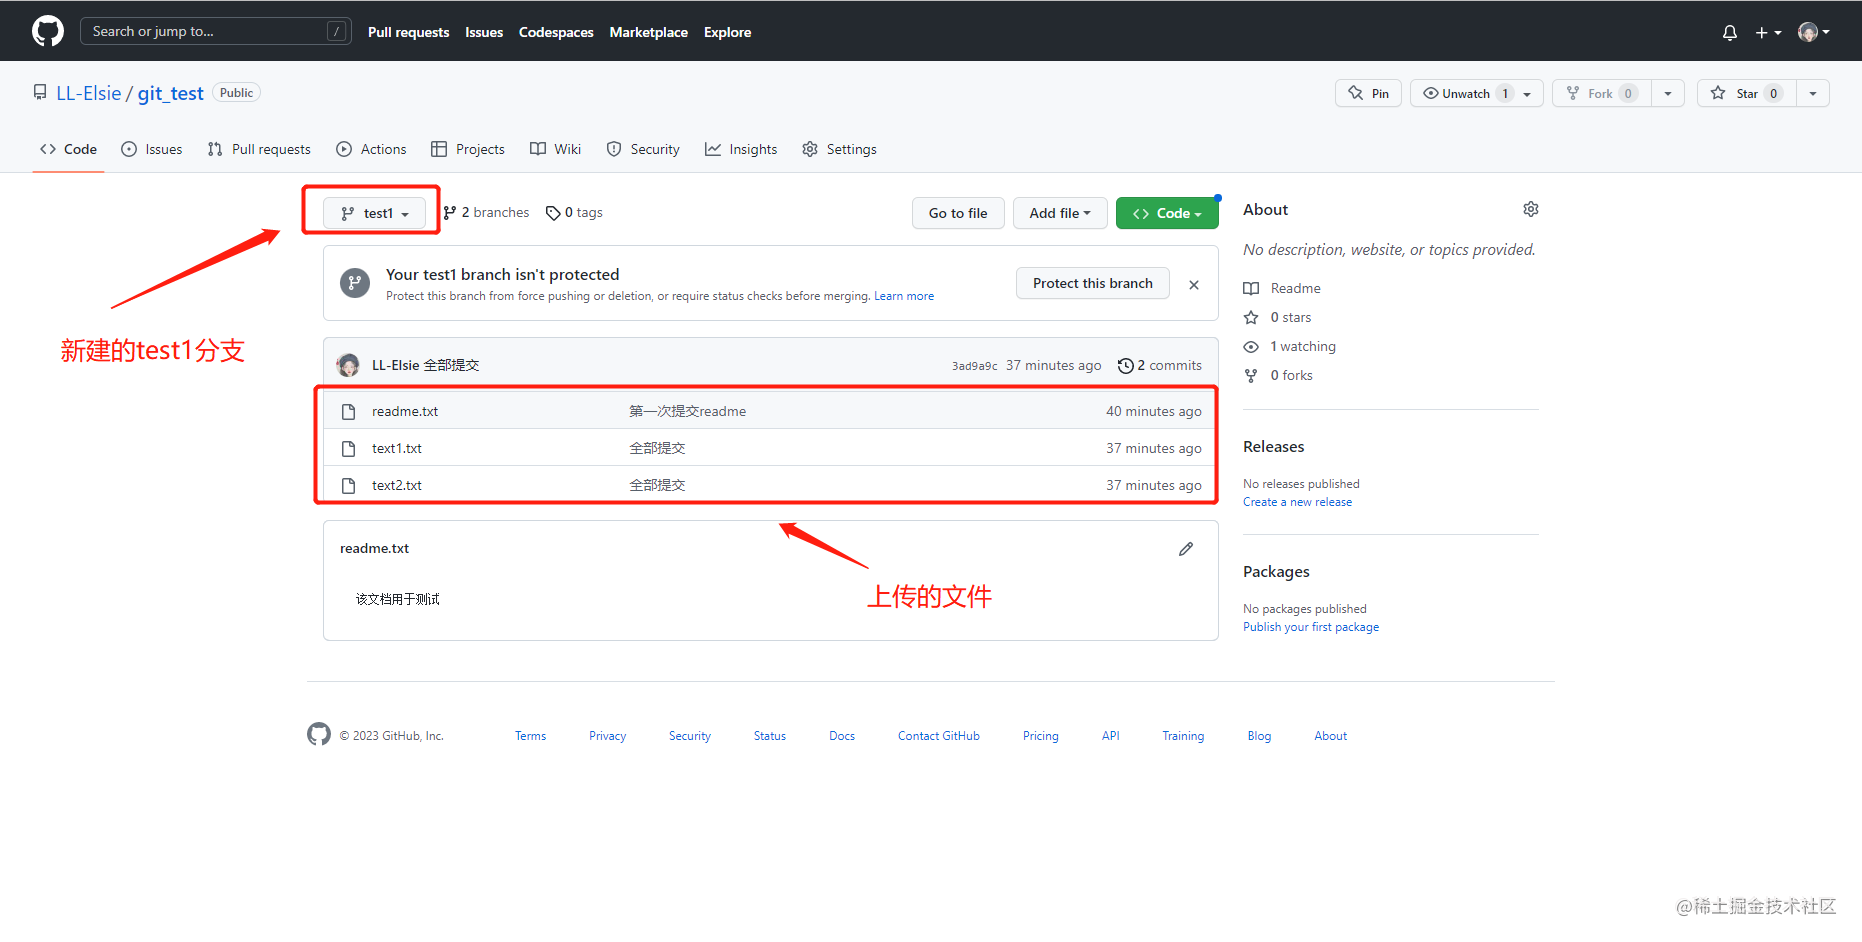This screenshot has width=1862, height=942.
Task: Star the git_test repository
Action: tap(1746, 92)
